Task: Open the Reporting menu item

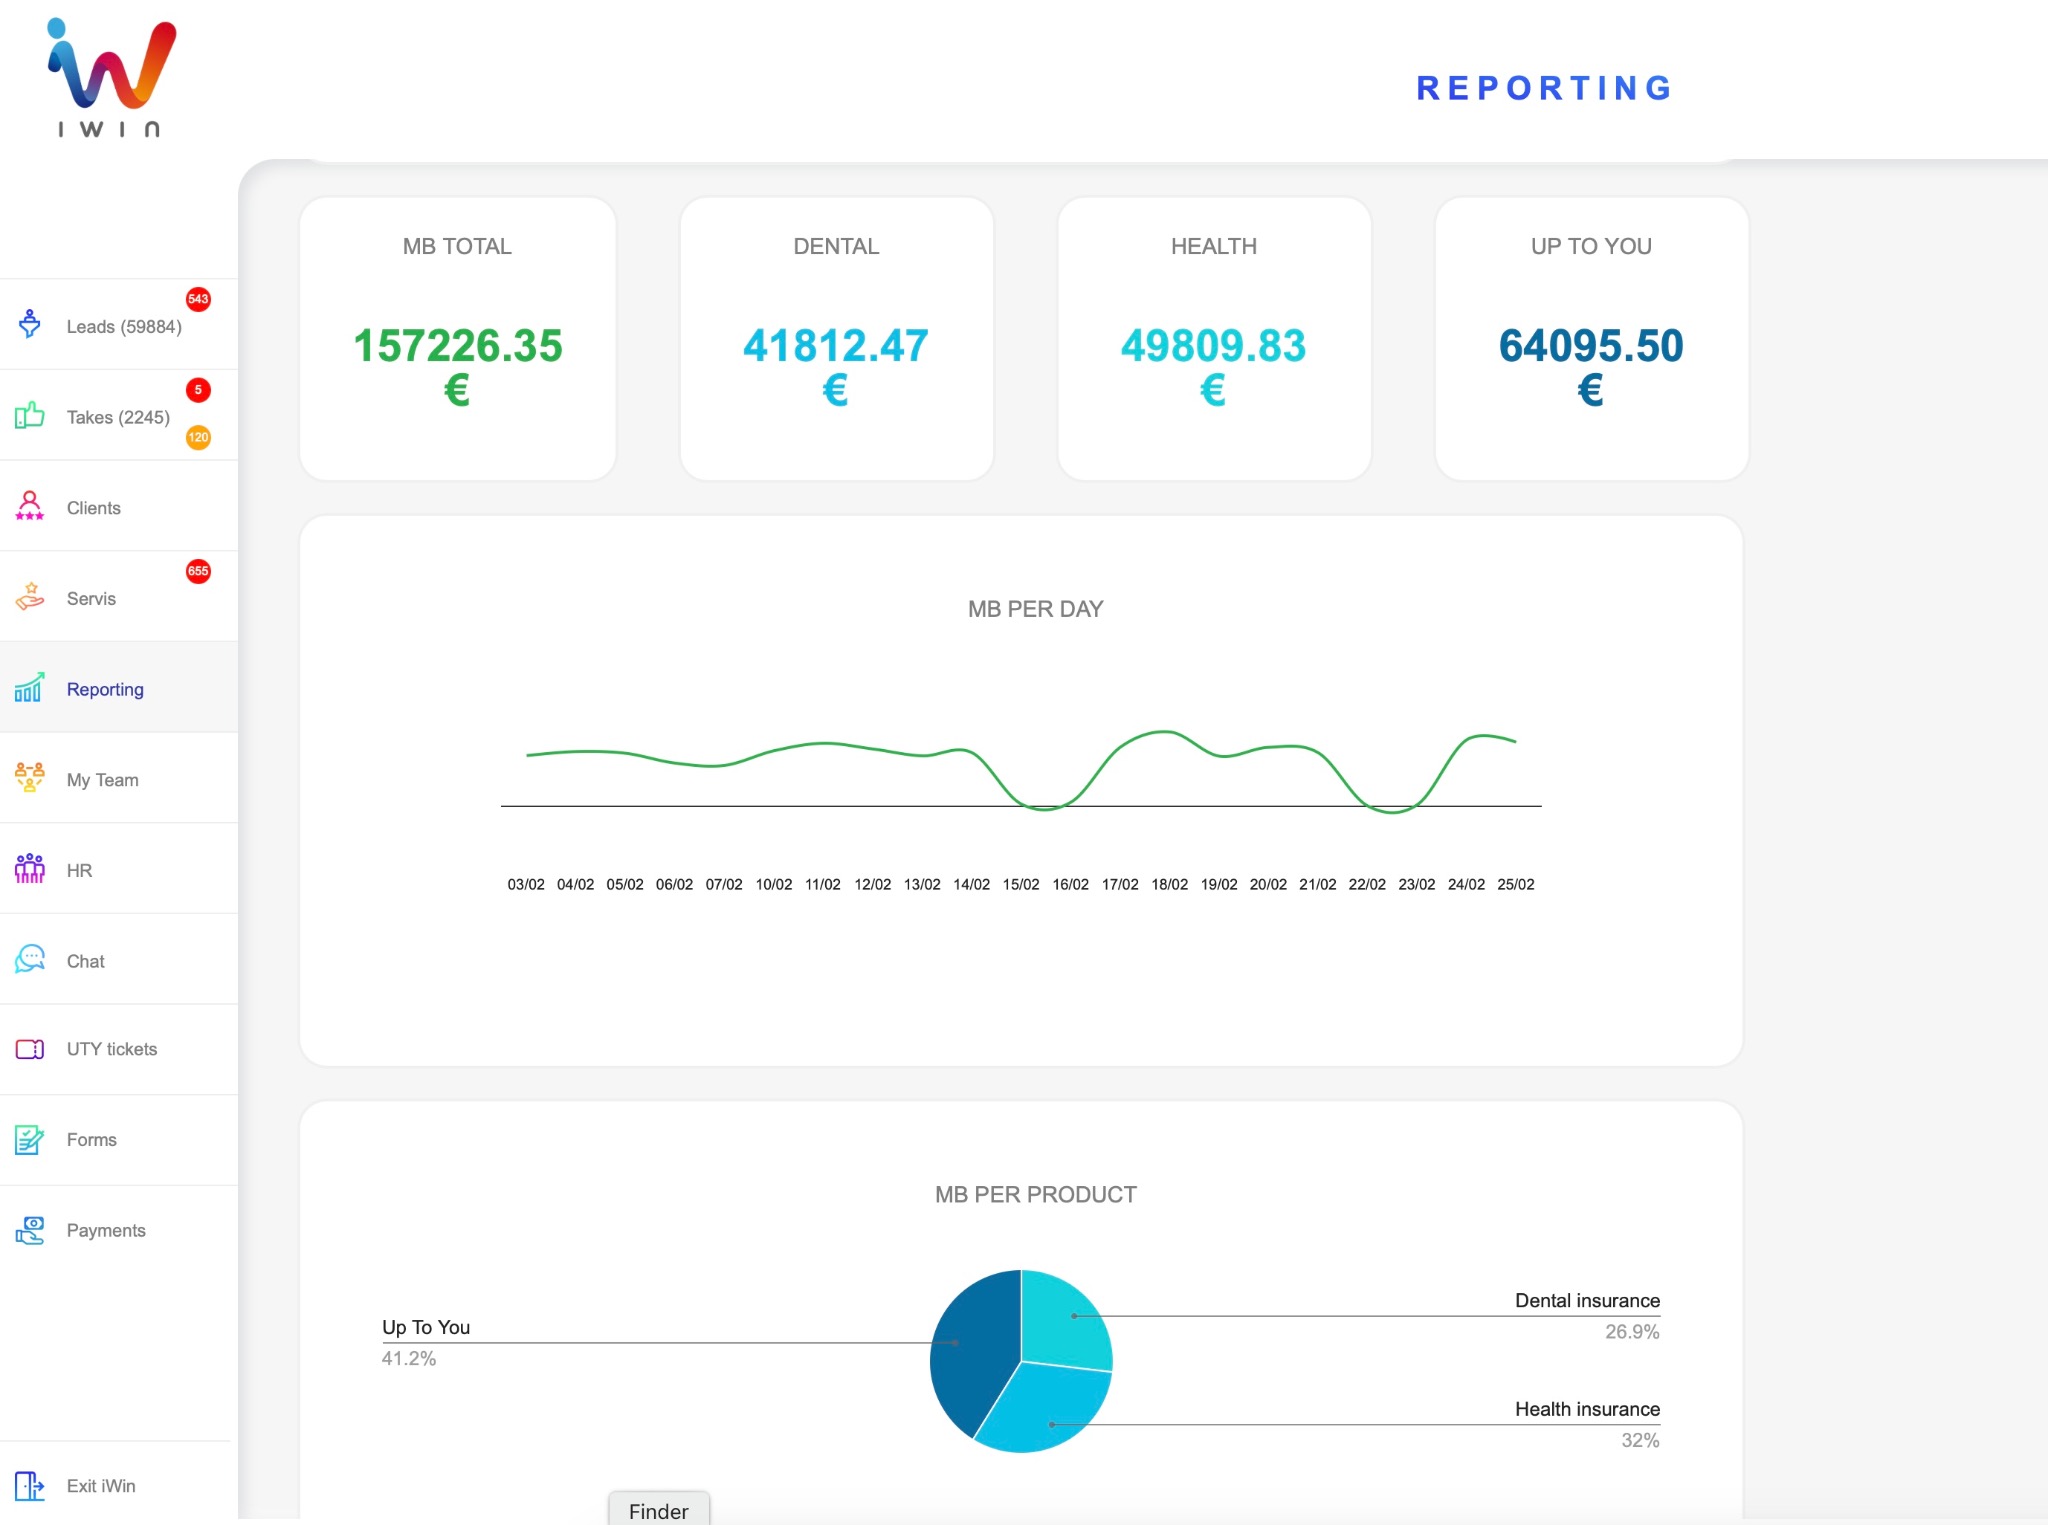Action: pyautogui.click(x=105, y=689)
